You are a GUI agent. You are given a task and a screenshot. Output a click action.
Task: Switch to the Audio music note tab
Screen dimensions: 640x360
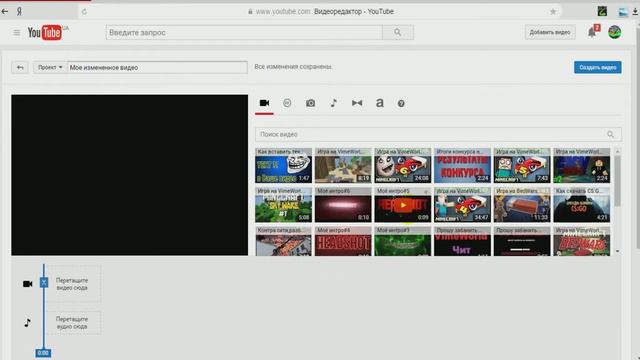tap(333, 103)
